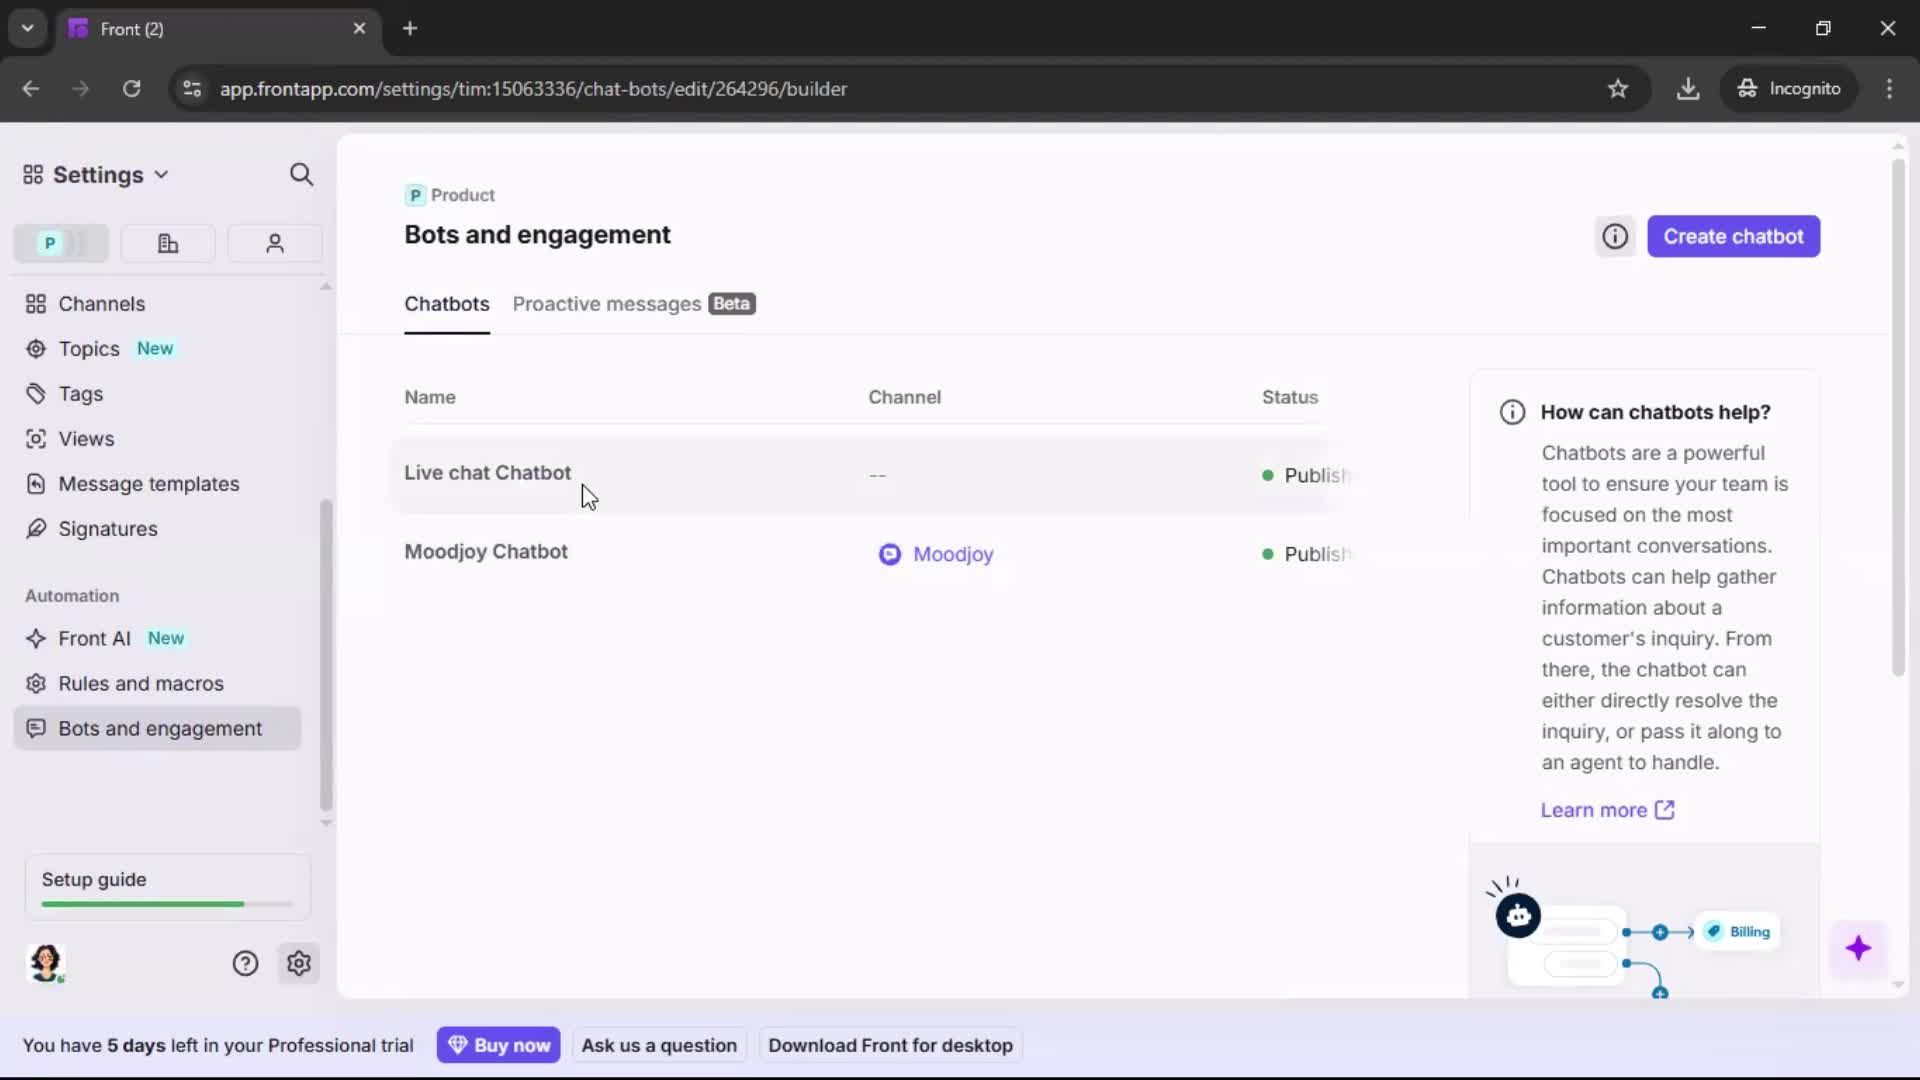The height and width of the screenshot is (1080, 1920).
Task: Switch to the Proactive messages tab
Action: coord(605,304)
